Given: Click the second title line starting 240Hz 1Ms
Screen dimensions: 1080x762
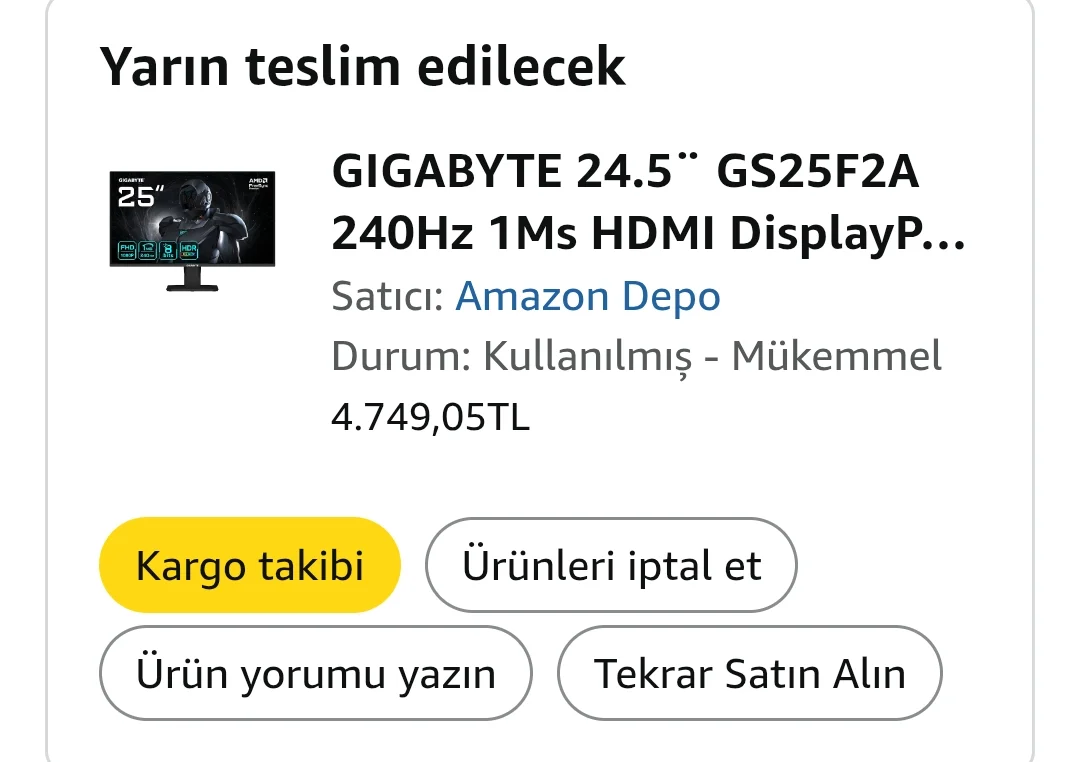Looking at the screenshot, I should (x=649, y=233).
